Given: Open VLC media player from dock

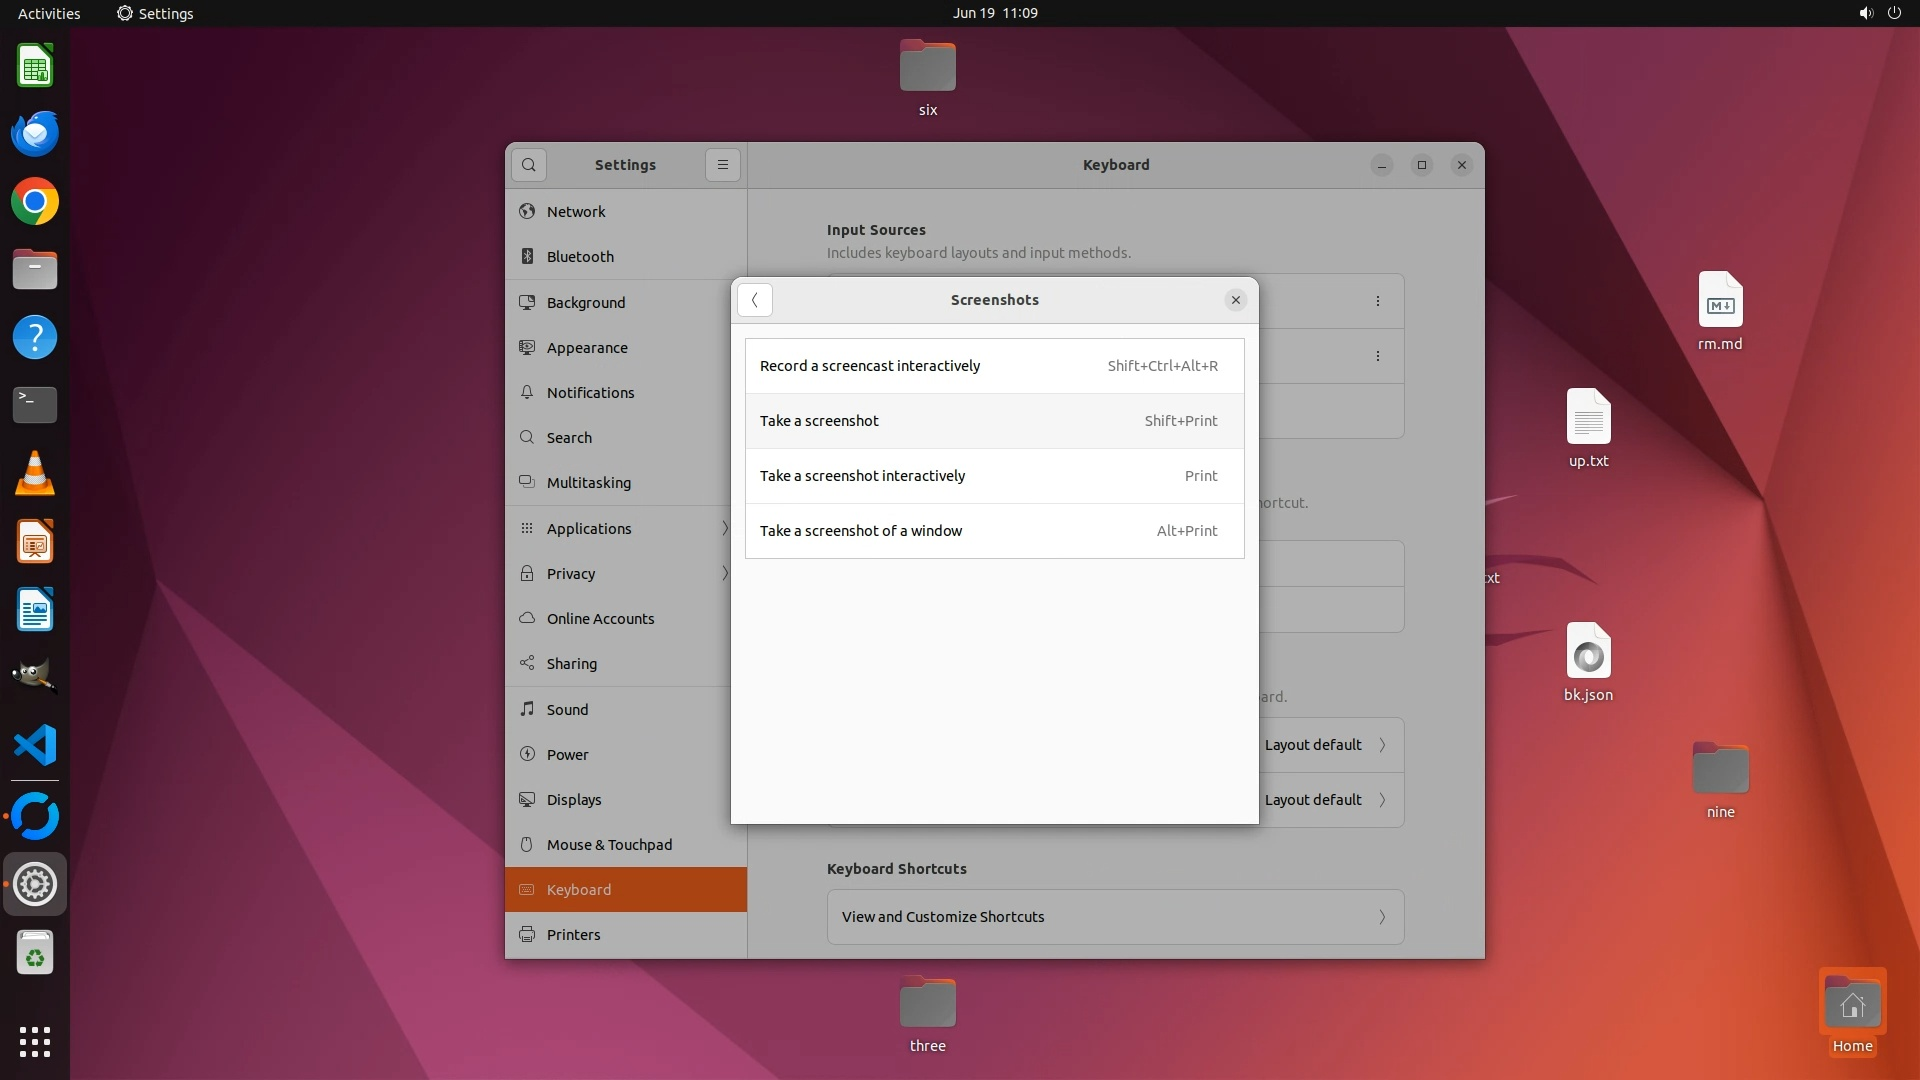Looking at the screenshot, I should 35,474.
